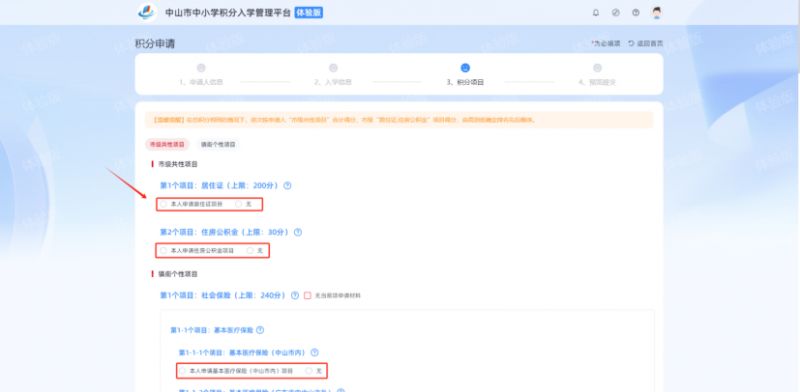Click the 中山市中小学积分入学管理平台 title
The width and height of the screenshot is (800, 392).
click(228, 13)
